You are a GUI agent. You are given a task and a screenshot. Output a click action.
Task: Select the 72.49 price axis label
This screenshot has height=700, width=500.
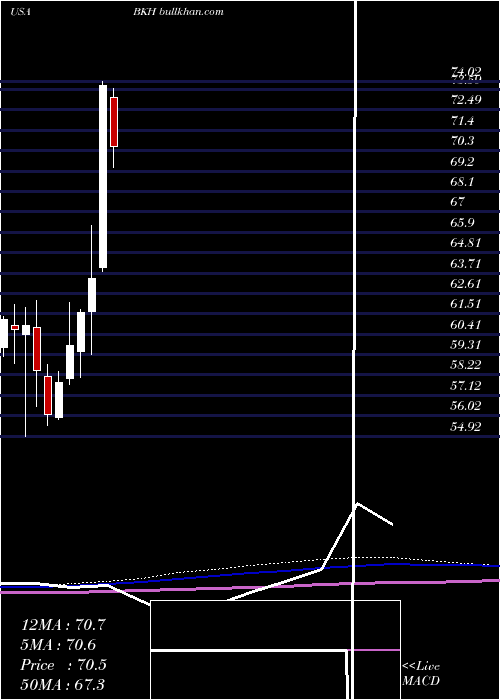(x=466, y=100)
